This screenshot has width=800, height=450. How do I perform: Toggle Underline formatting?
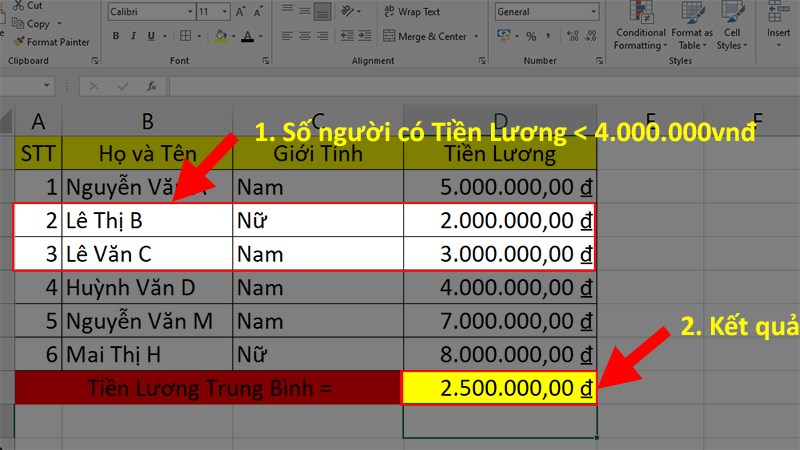(x=151, y=36)
